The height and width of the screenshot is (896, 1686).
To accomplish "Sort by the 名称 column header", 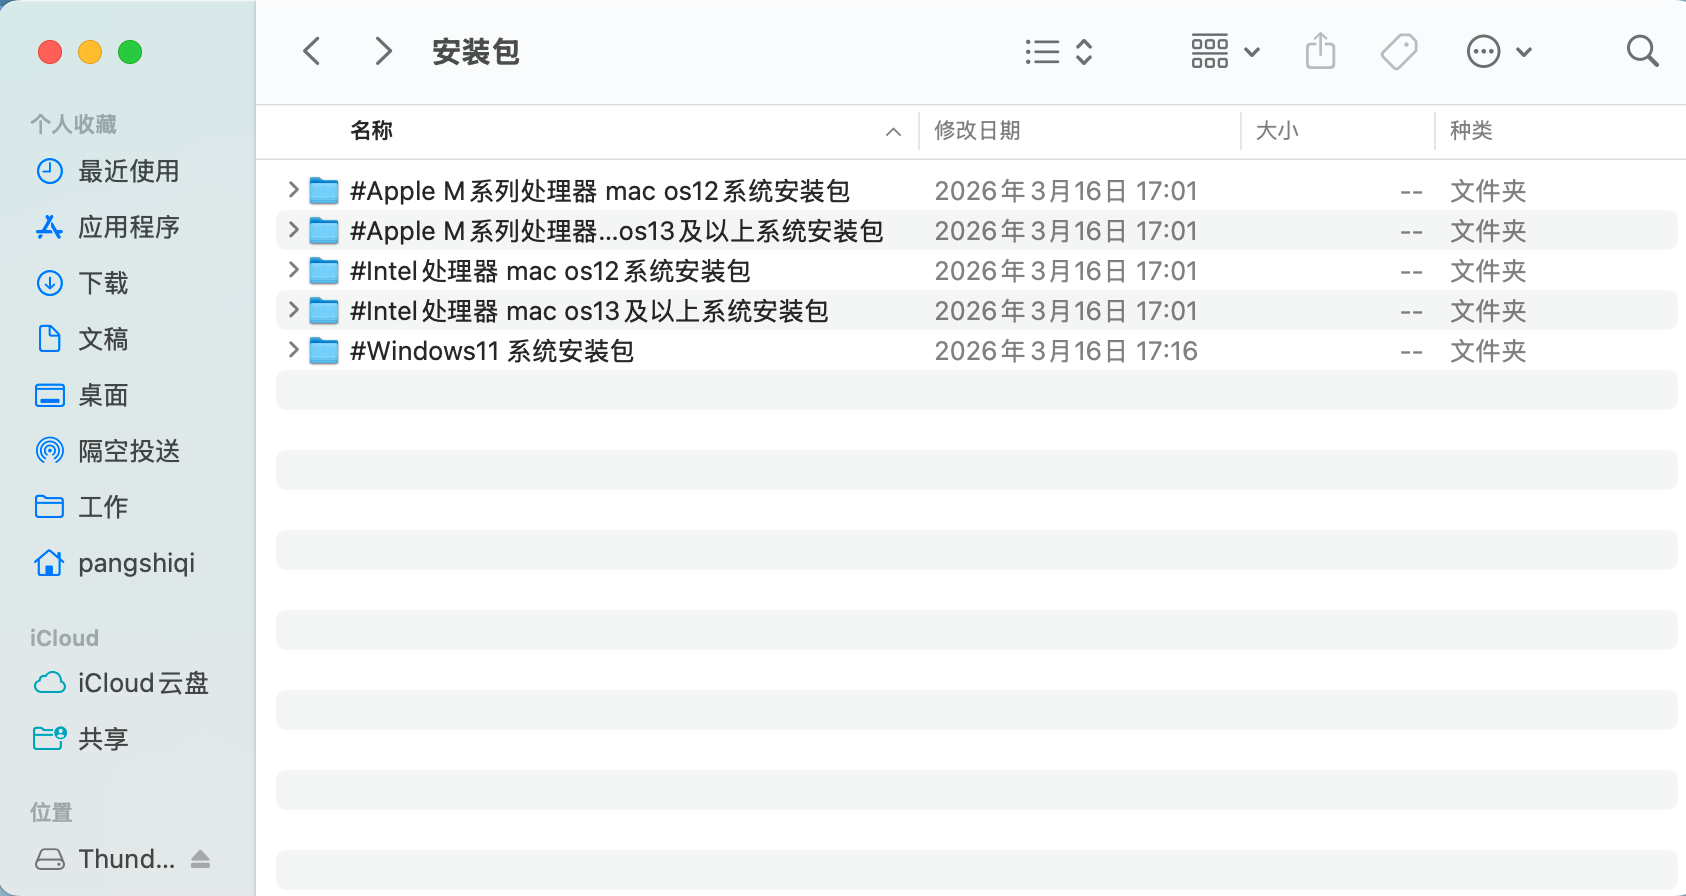I will 372,131.
